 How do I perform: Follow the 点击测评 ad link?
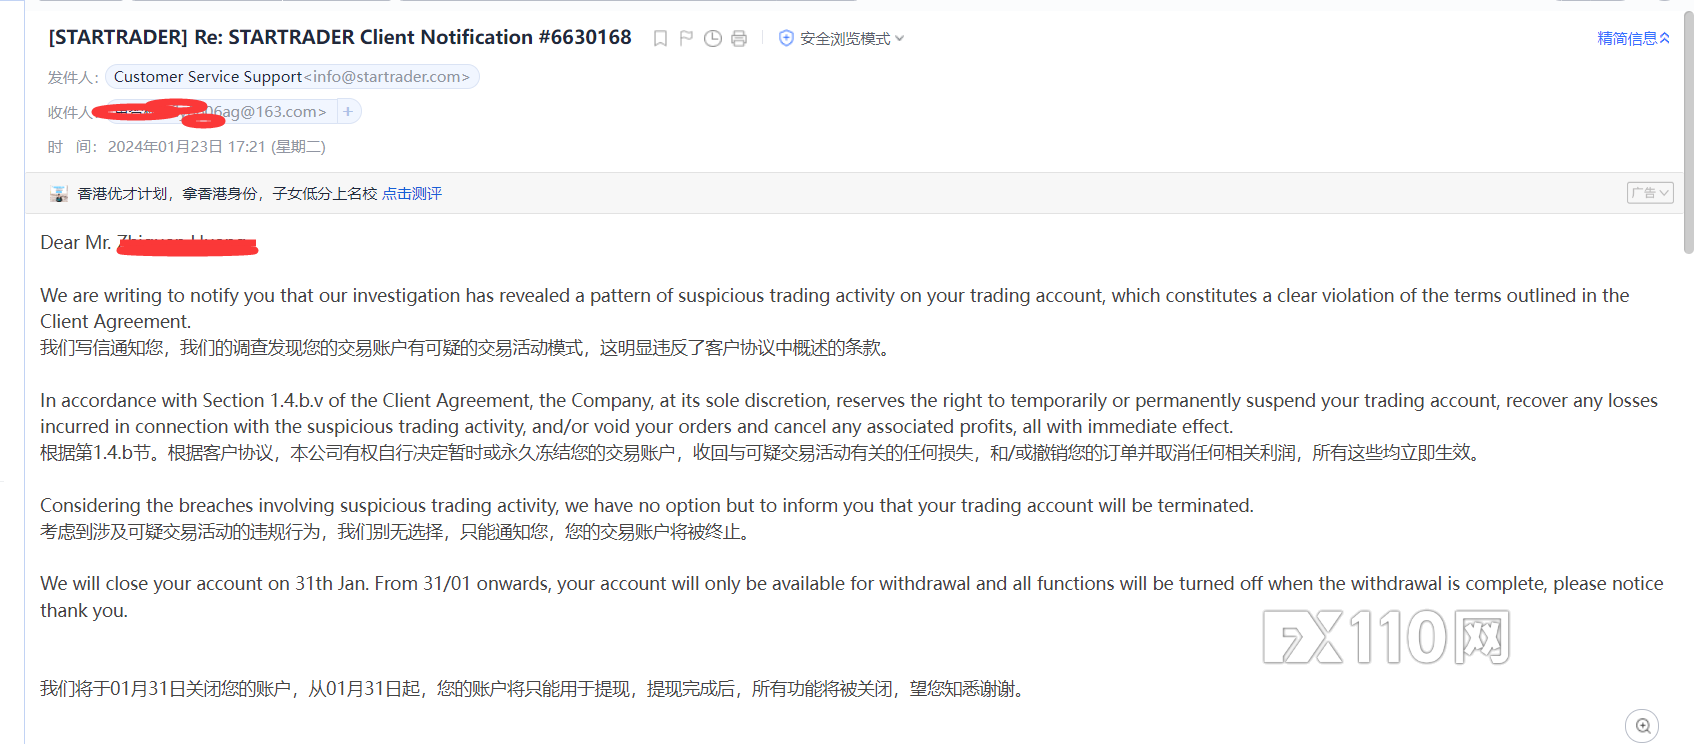point(412,194)
